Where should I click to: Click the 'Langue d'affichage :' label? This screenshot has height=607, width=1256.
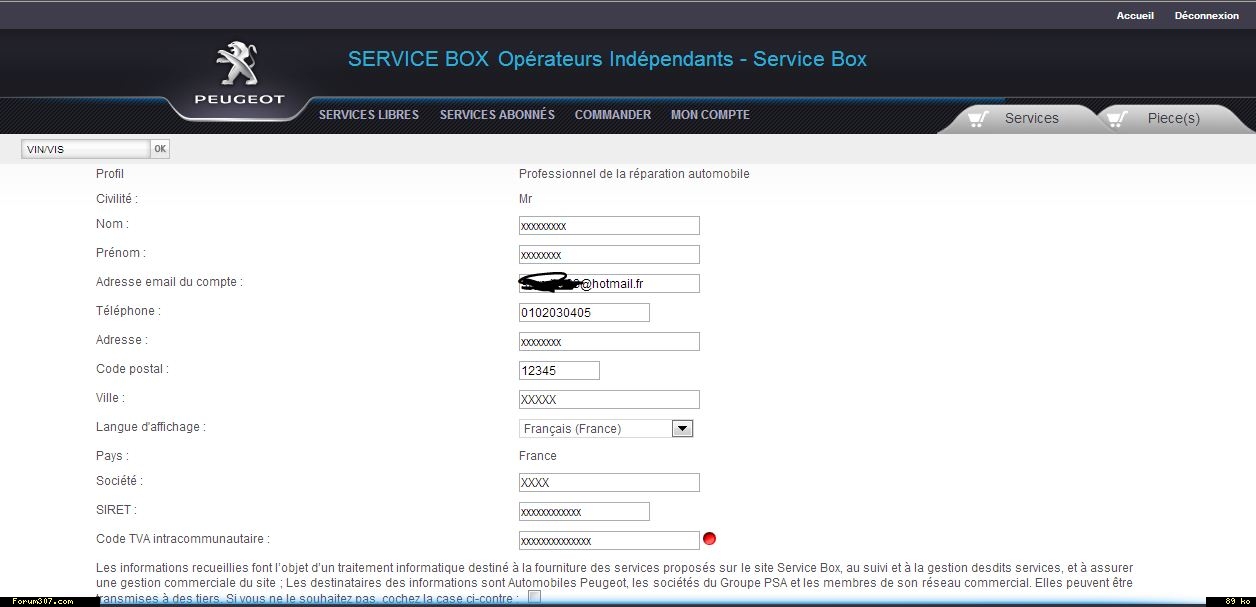tap(151, 427)
